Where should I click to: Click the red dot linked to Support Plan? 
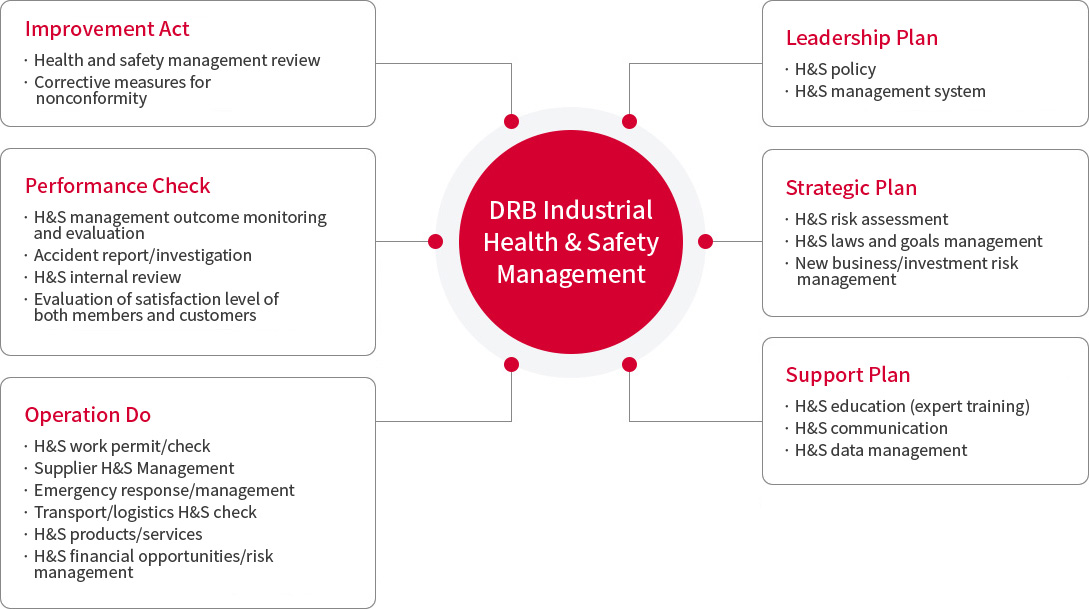tap(629, 365)
